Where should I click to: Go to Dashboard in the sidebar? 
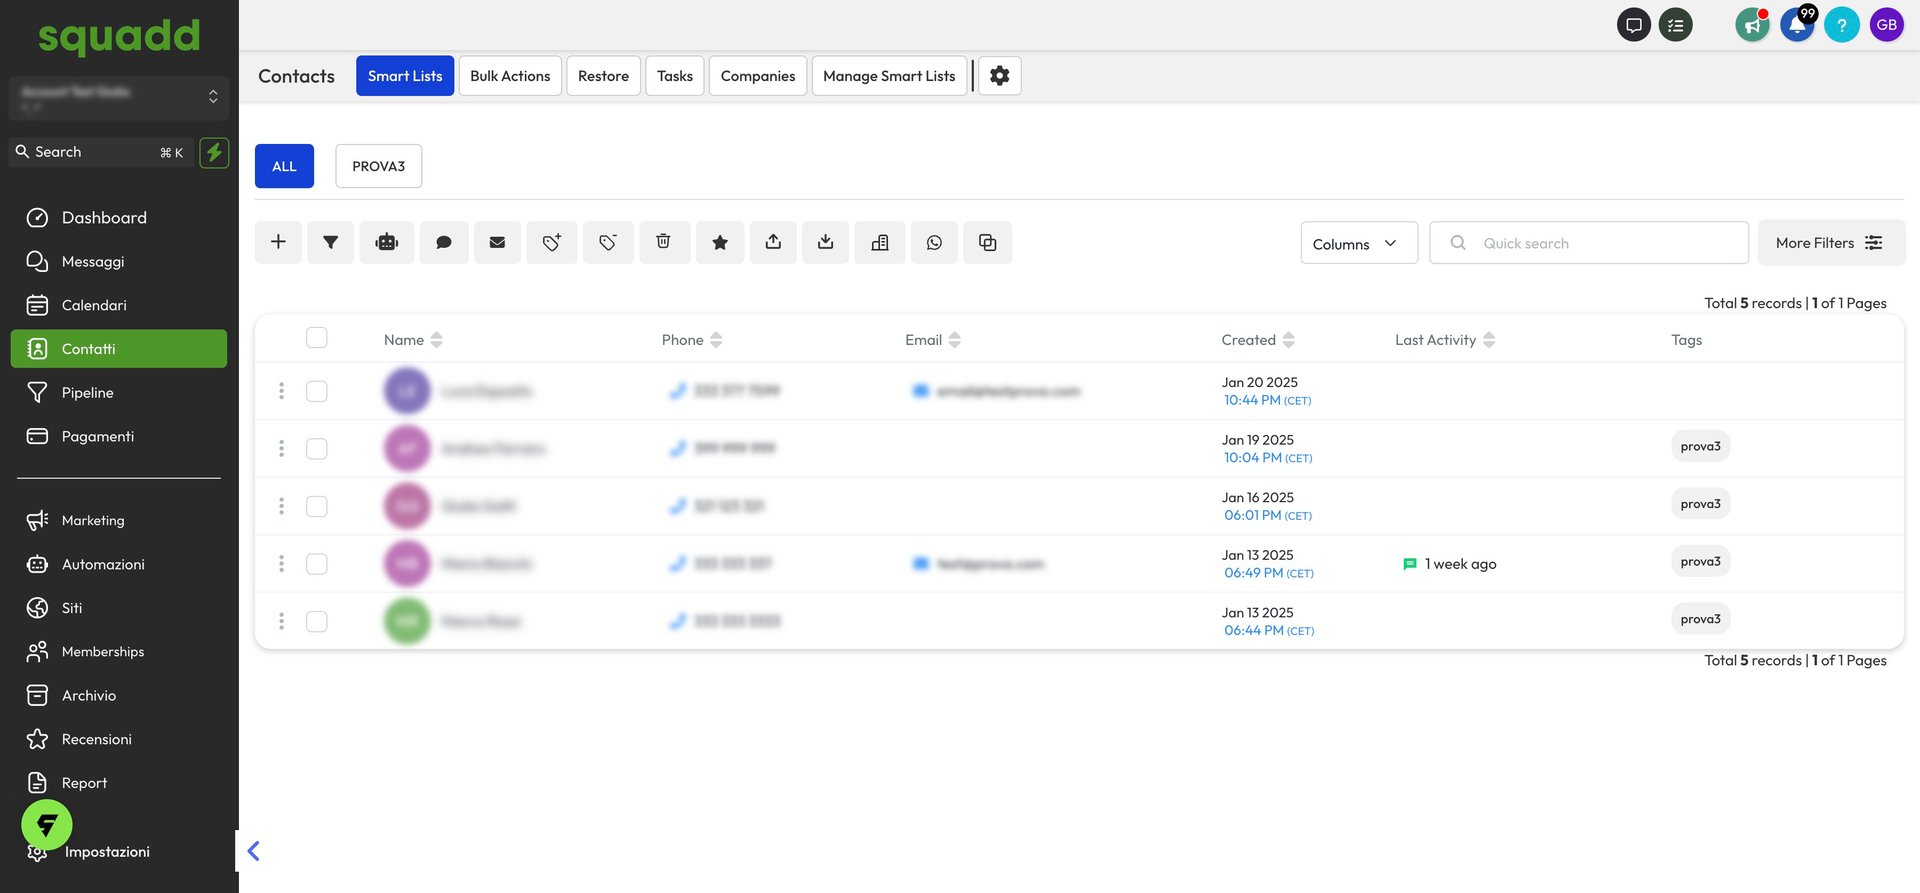pyautogui.click(x=119, y=218)
